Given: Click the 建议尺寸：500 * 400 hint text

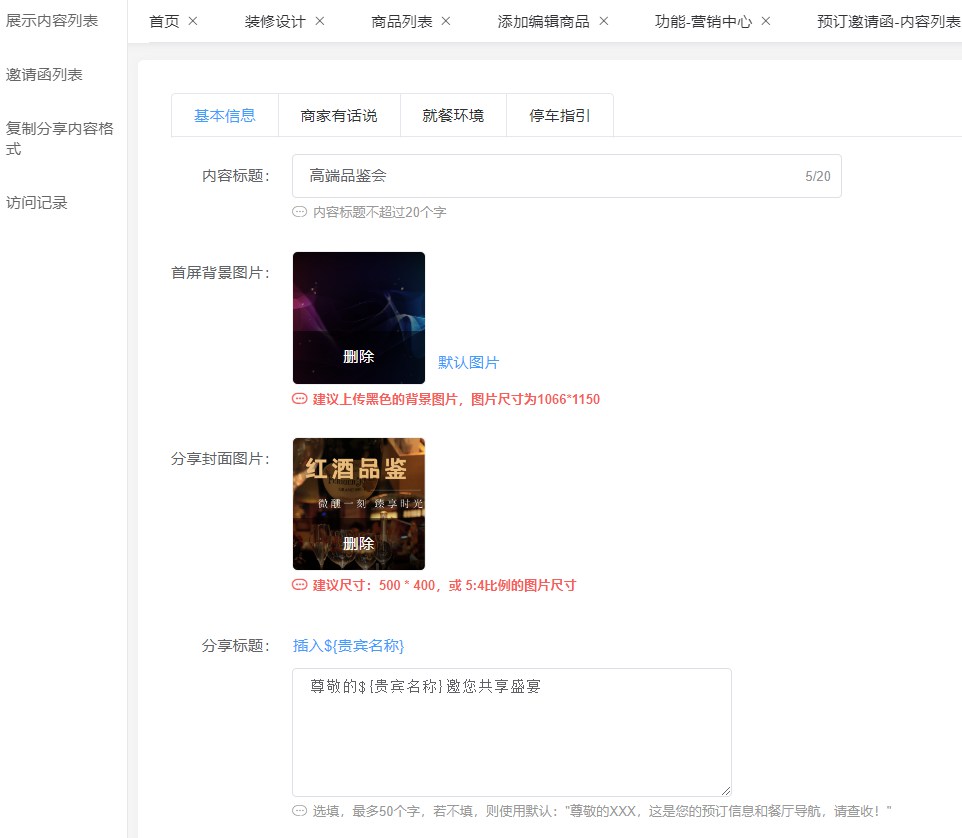Looking at the screenshot, I should tap(444, 585).
